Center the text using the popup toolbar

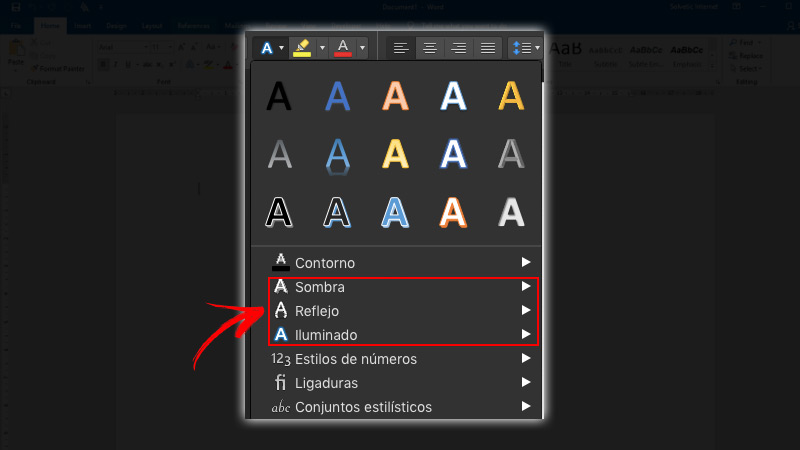point(430,48)
